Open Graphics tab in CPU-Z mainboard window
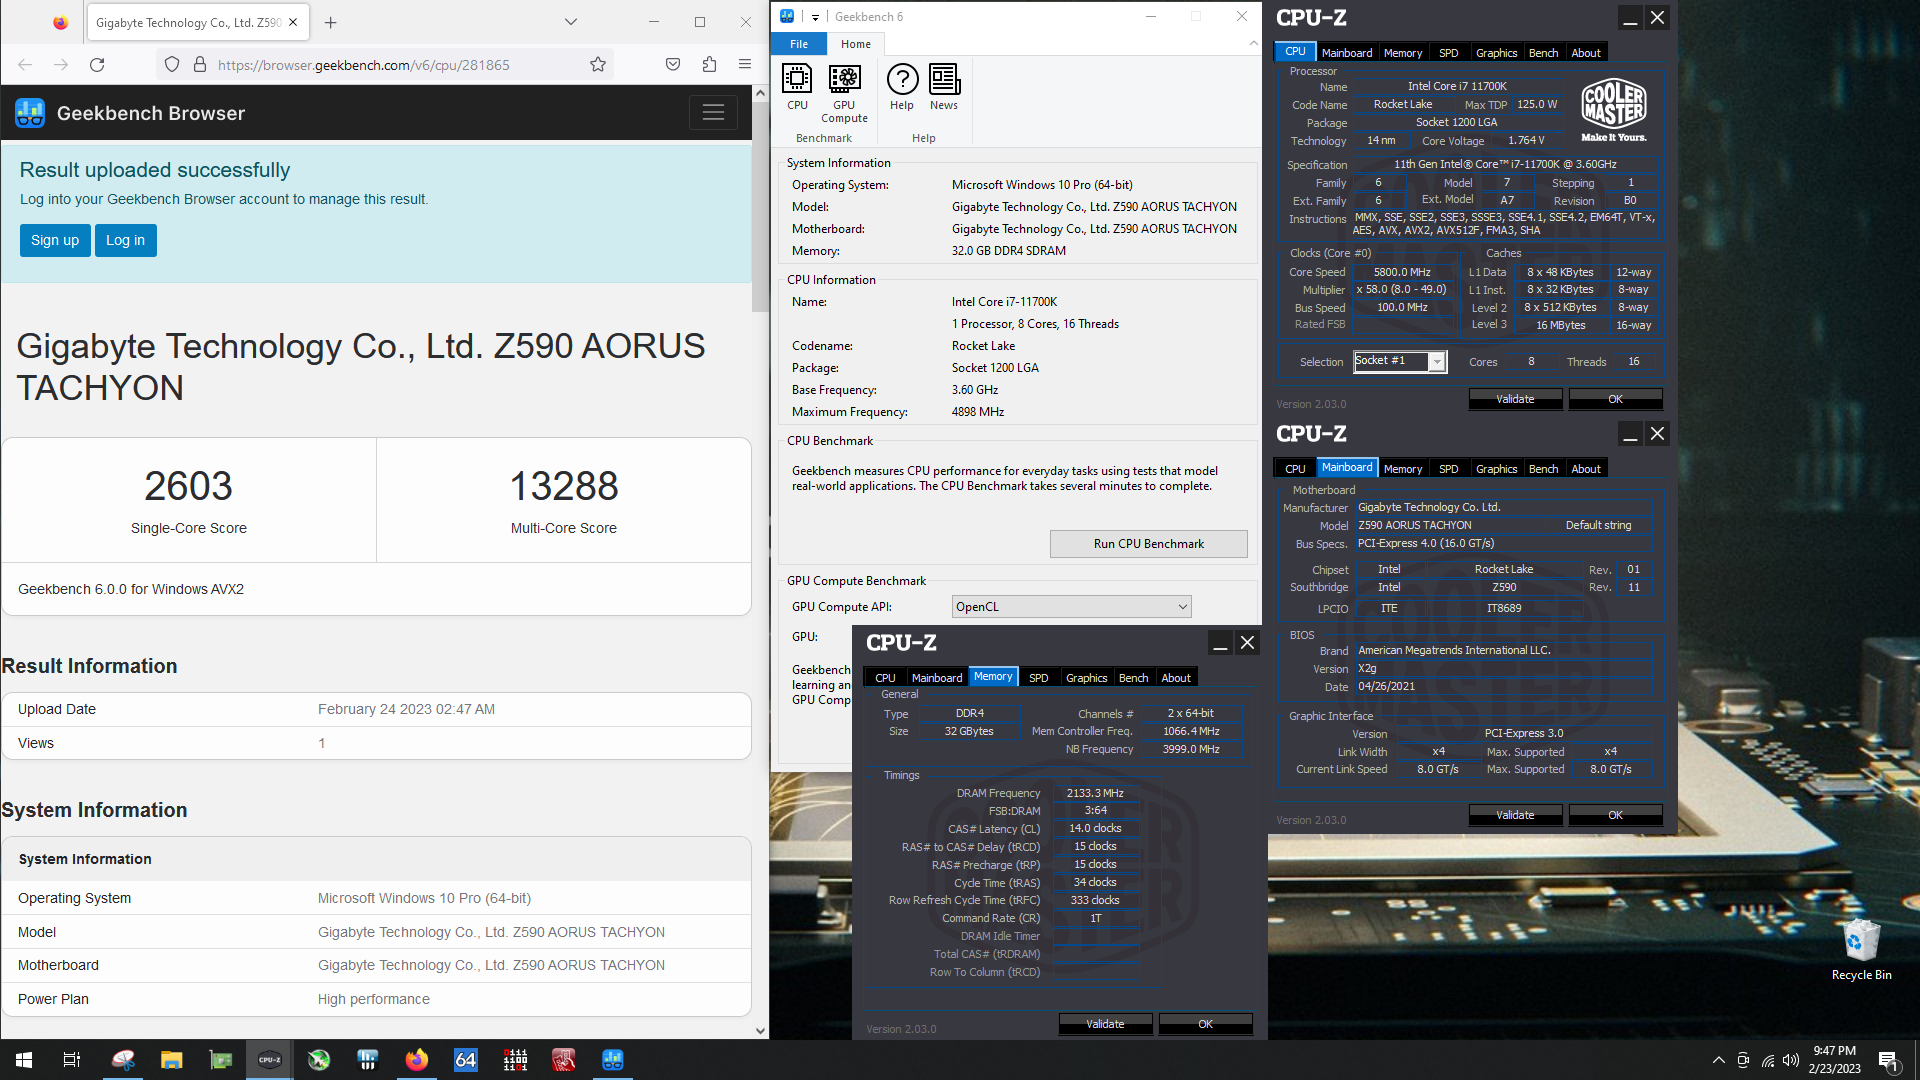Viewport: 1920px width, 1080px height. pos(1496,469)
